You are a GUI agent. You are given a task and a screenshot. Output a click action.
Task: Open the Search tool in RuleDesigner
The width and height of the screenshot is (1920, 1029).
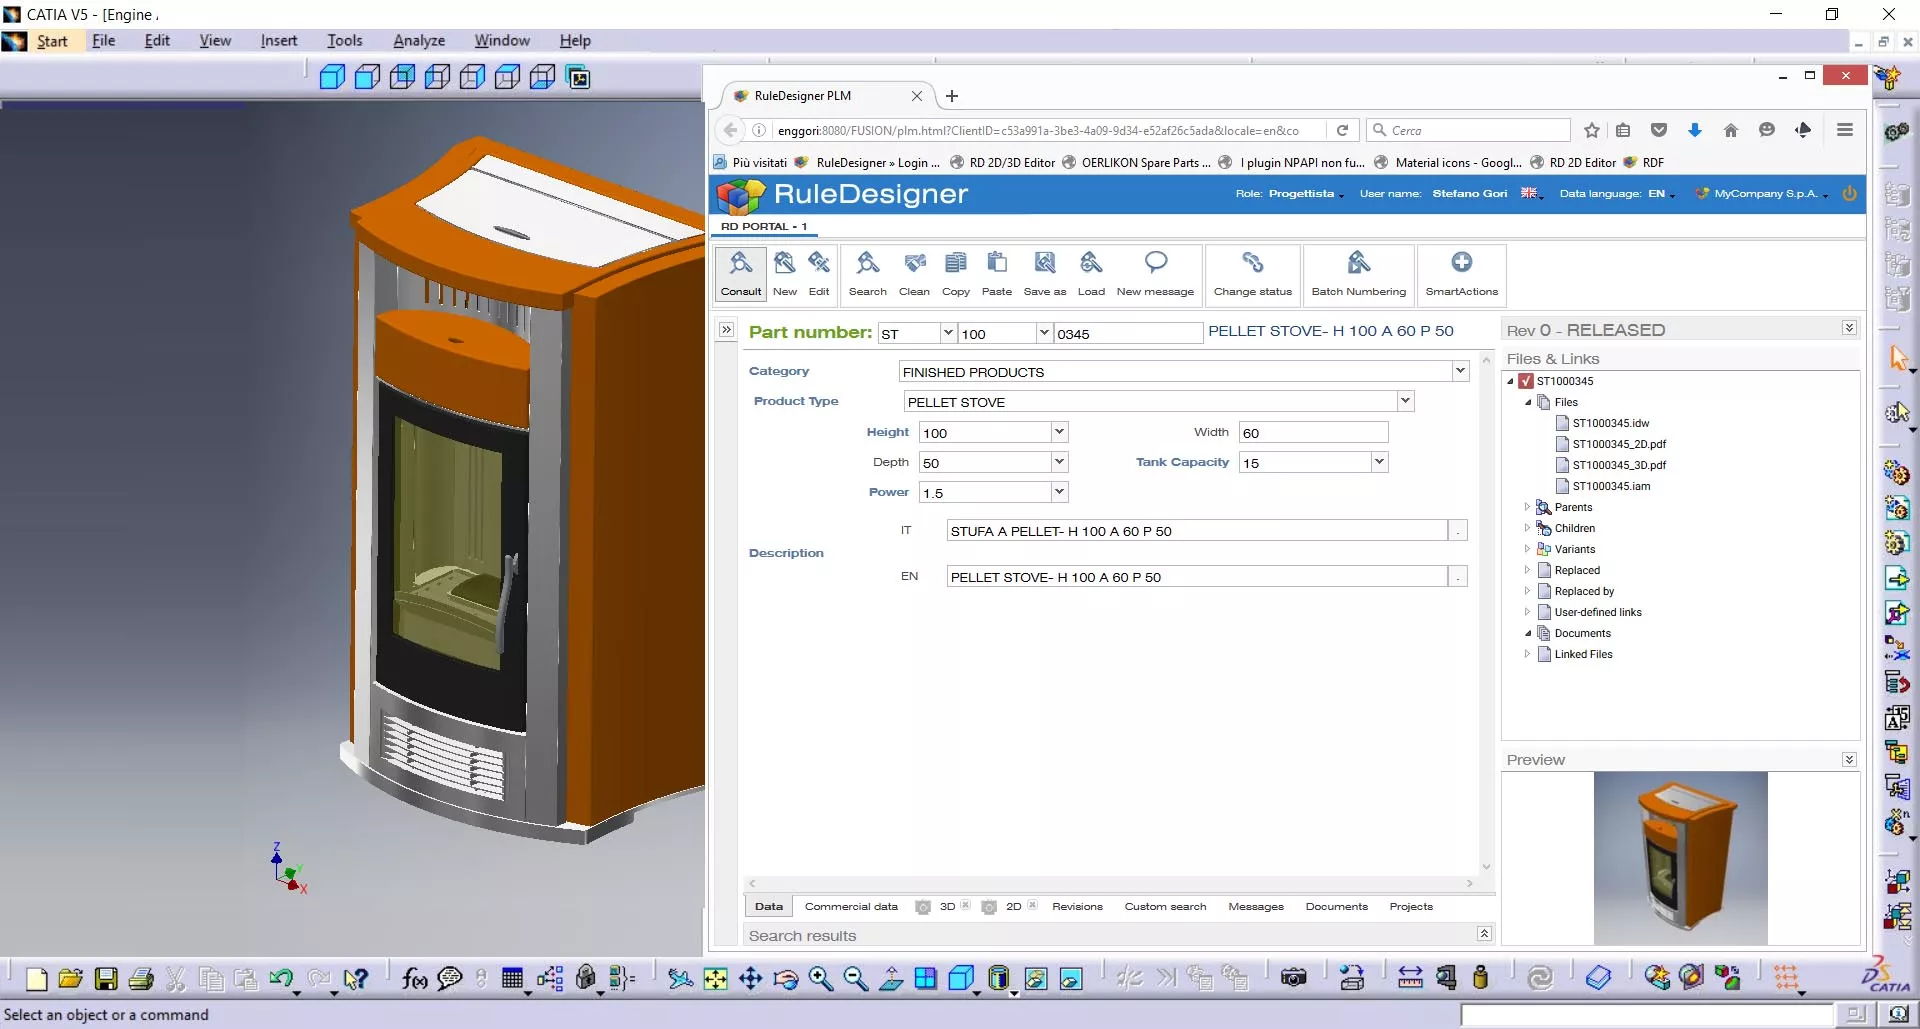point(867,273)
